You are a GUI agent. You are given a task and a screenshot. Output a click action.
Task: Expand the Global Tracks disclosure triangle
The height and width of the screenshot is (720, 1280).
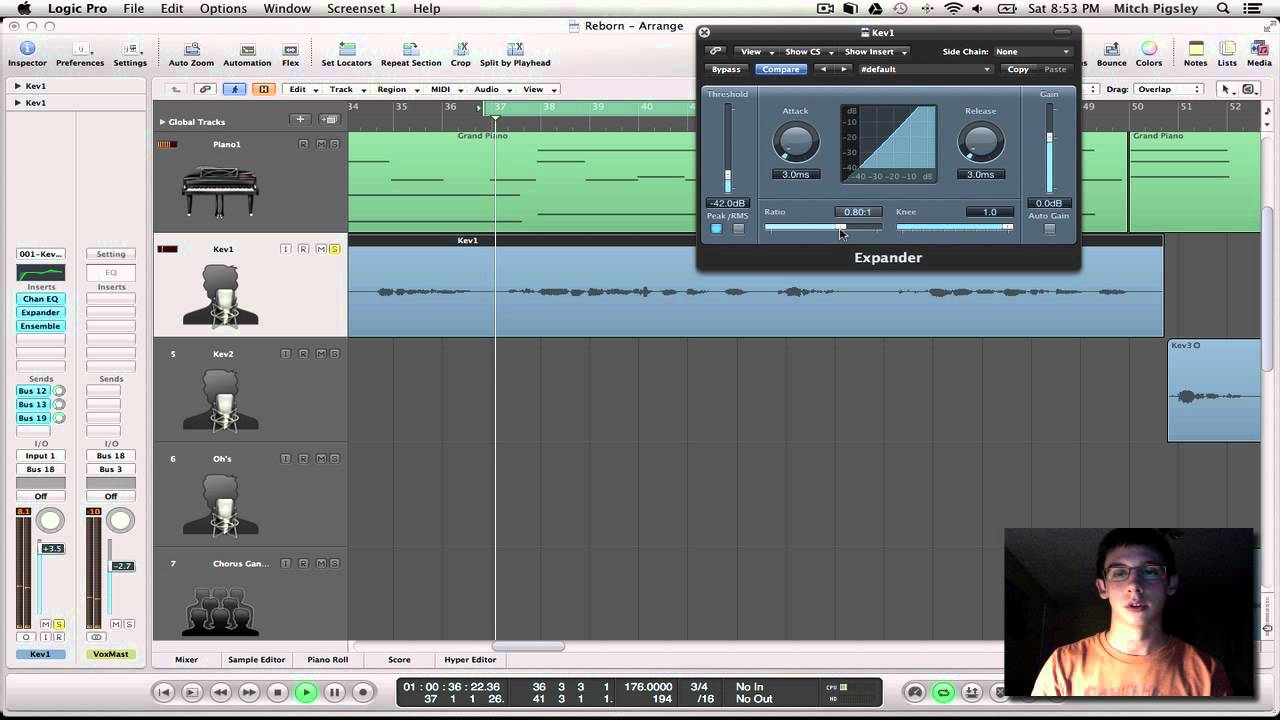coord(162,122)
